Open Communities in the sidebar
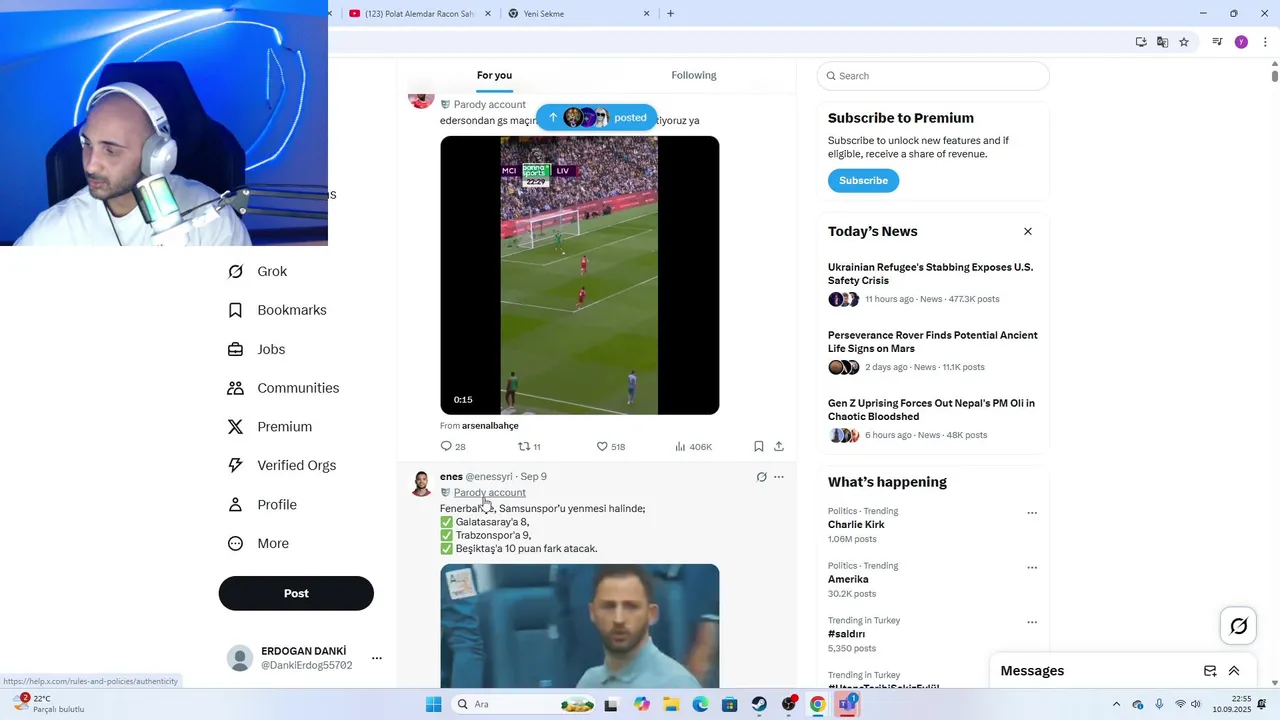Screen dimensions: 1280x720 284,388
